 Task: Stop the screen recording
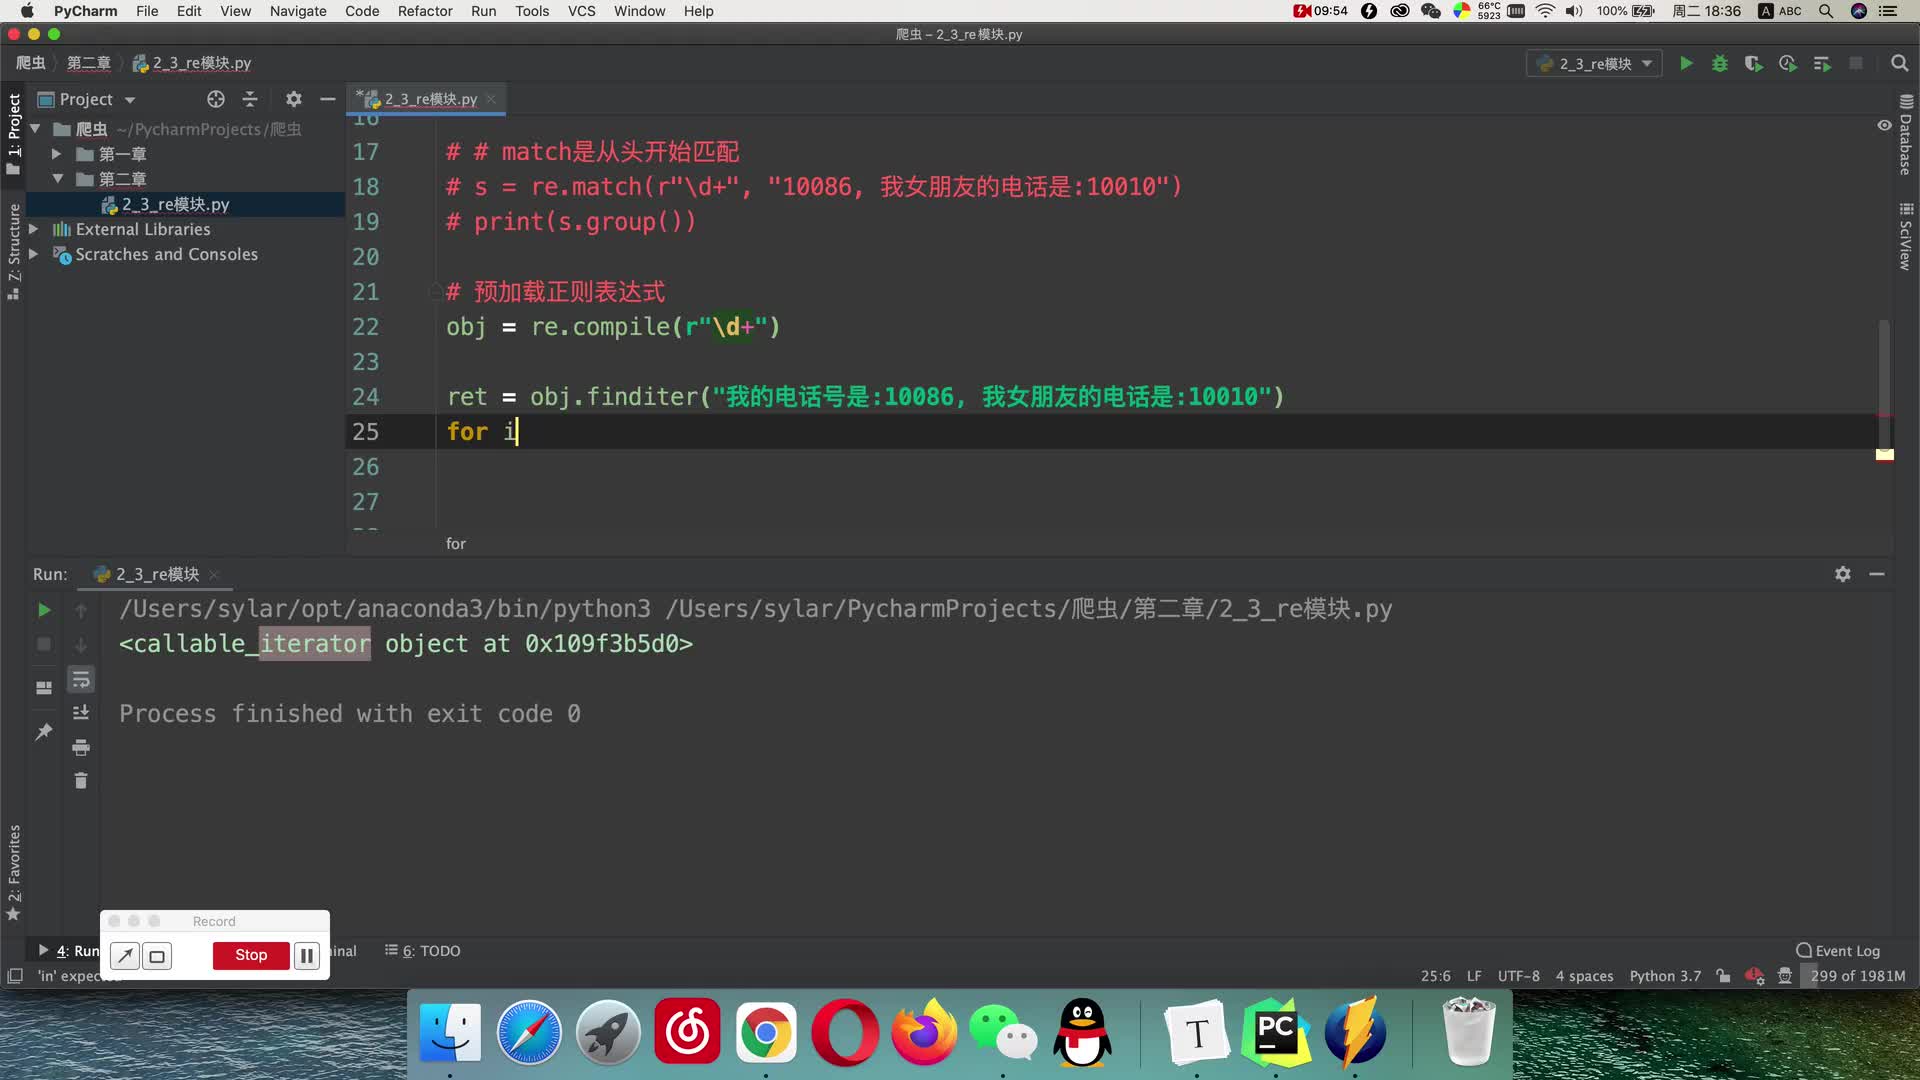pyautogui.click(x=251, y=956)
